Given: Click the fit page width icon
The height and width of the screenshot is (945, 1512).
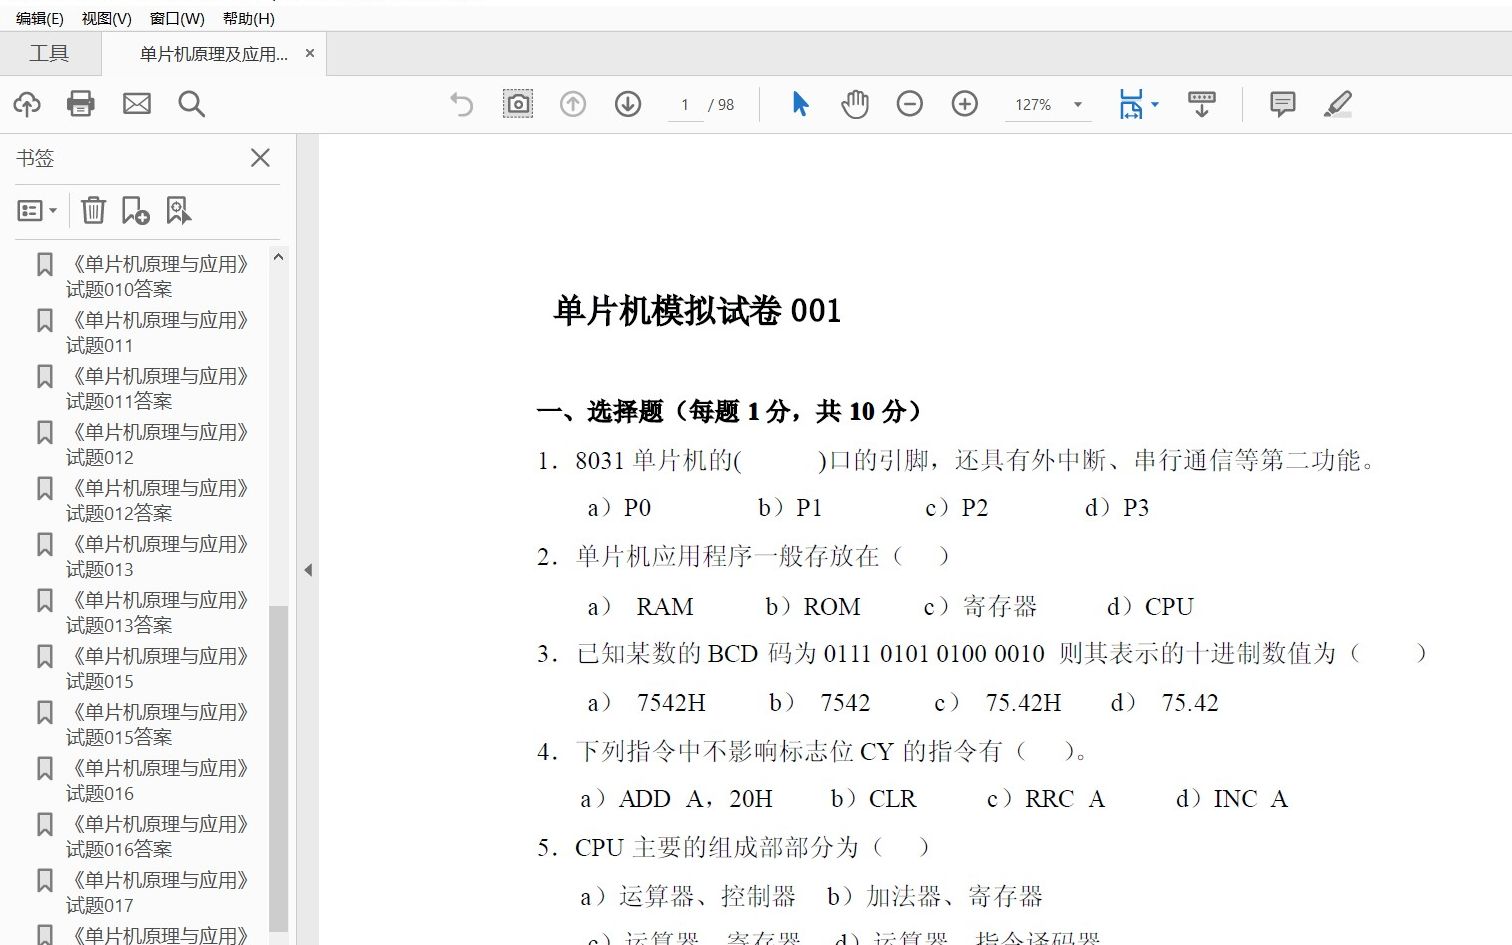Looking at the screenshot, I should (x=1131, y=104).
